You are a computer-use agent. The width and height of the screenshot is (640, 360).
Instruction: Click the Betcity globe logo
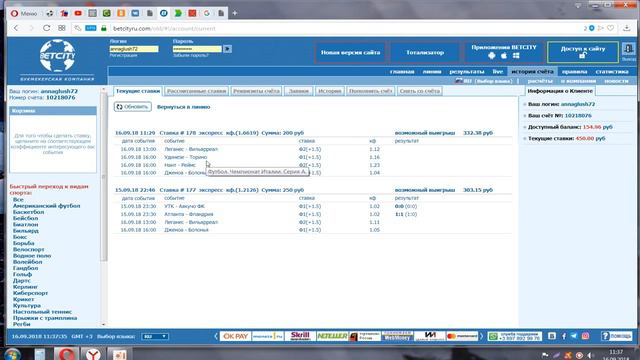(x=57, y=56)
